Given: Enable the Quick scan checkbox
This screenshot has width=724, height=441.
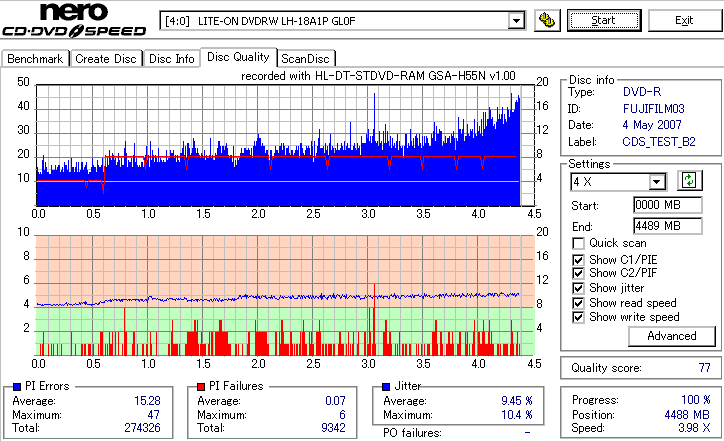Looking at the screenshot, I should [578, 243].
